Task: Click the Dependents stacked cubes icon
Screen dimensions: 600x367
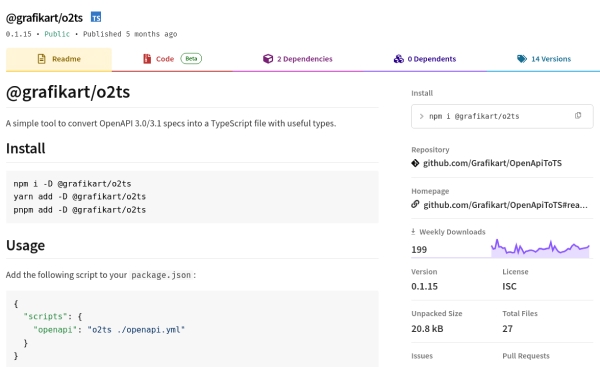Action: 399,59
